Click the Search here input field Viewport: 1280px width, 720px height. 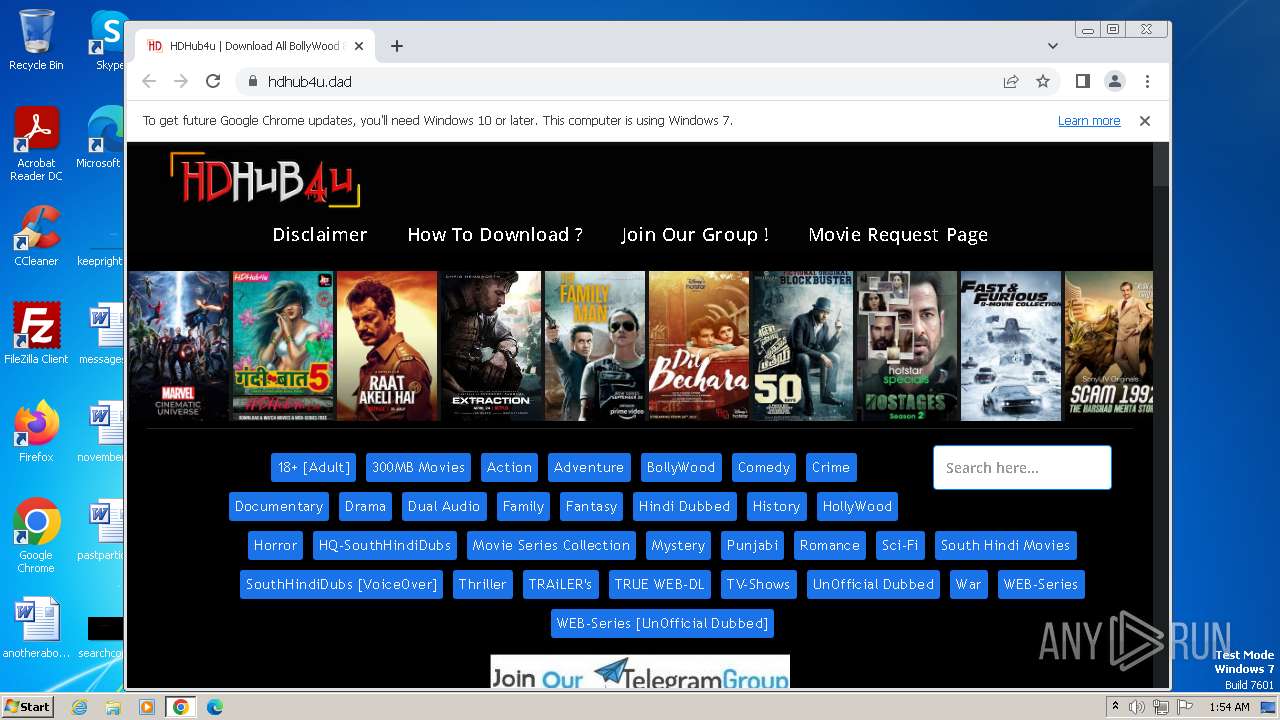click(x=1022, y=468)
